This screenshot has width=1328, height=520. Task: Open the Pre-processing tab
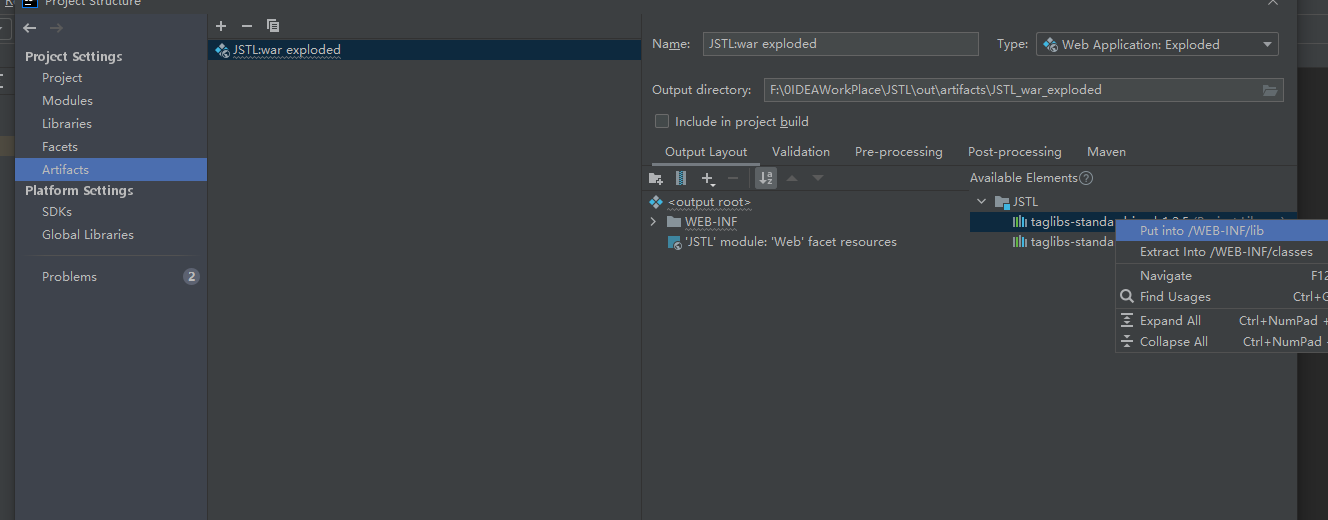899,152
